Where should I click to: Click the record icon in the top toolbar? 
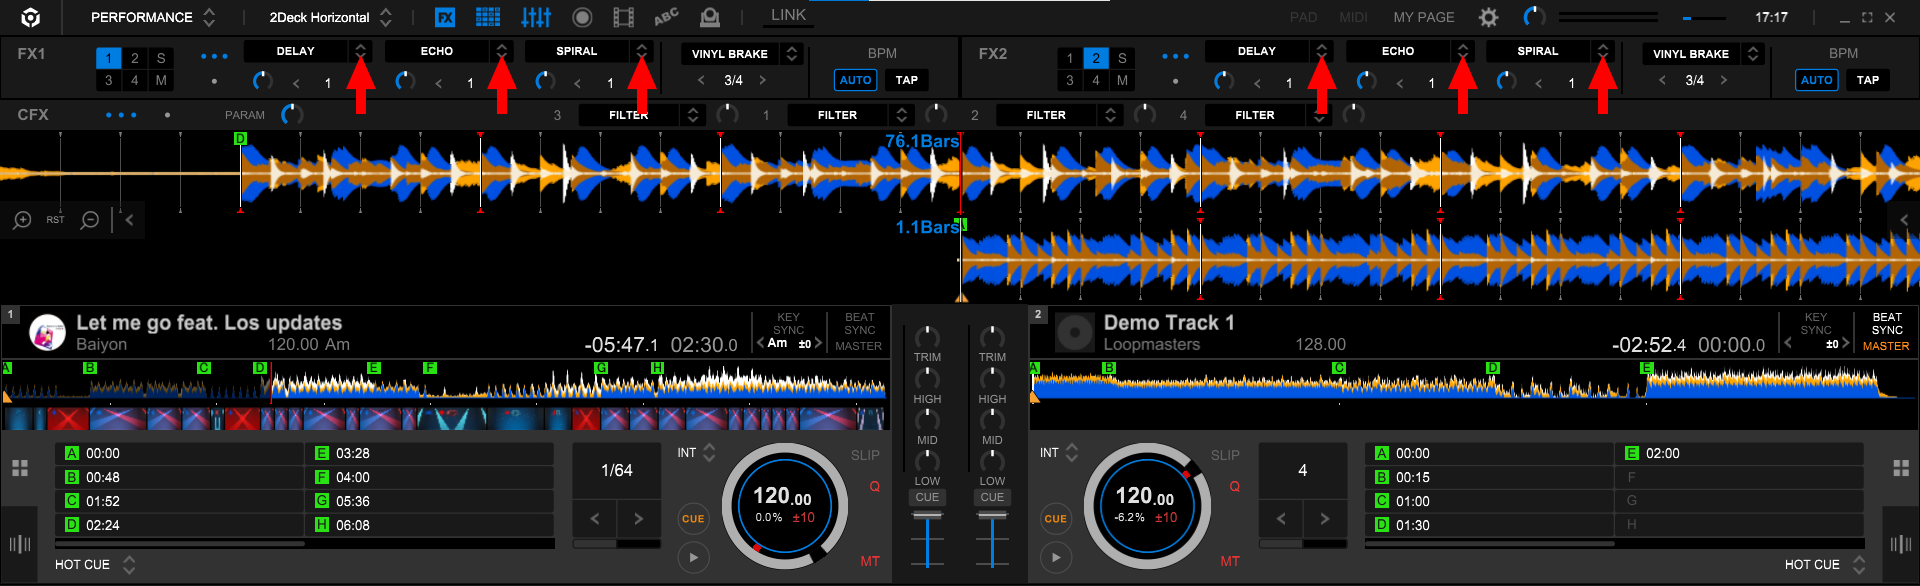[582, 17]
